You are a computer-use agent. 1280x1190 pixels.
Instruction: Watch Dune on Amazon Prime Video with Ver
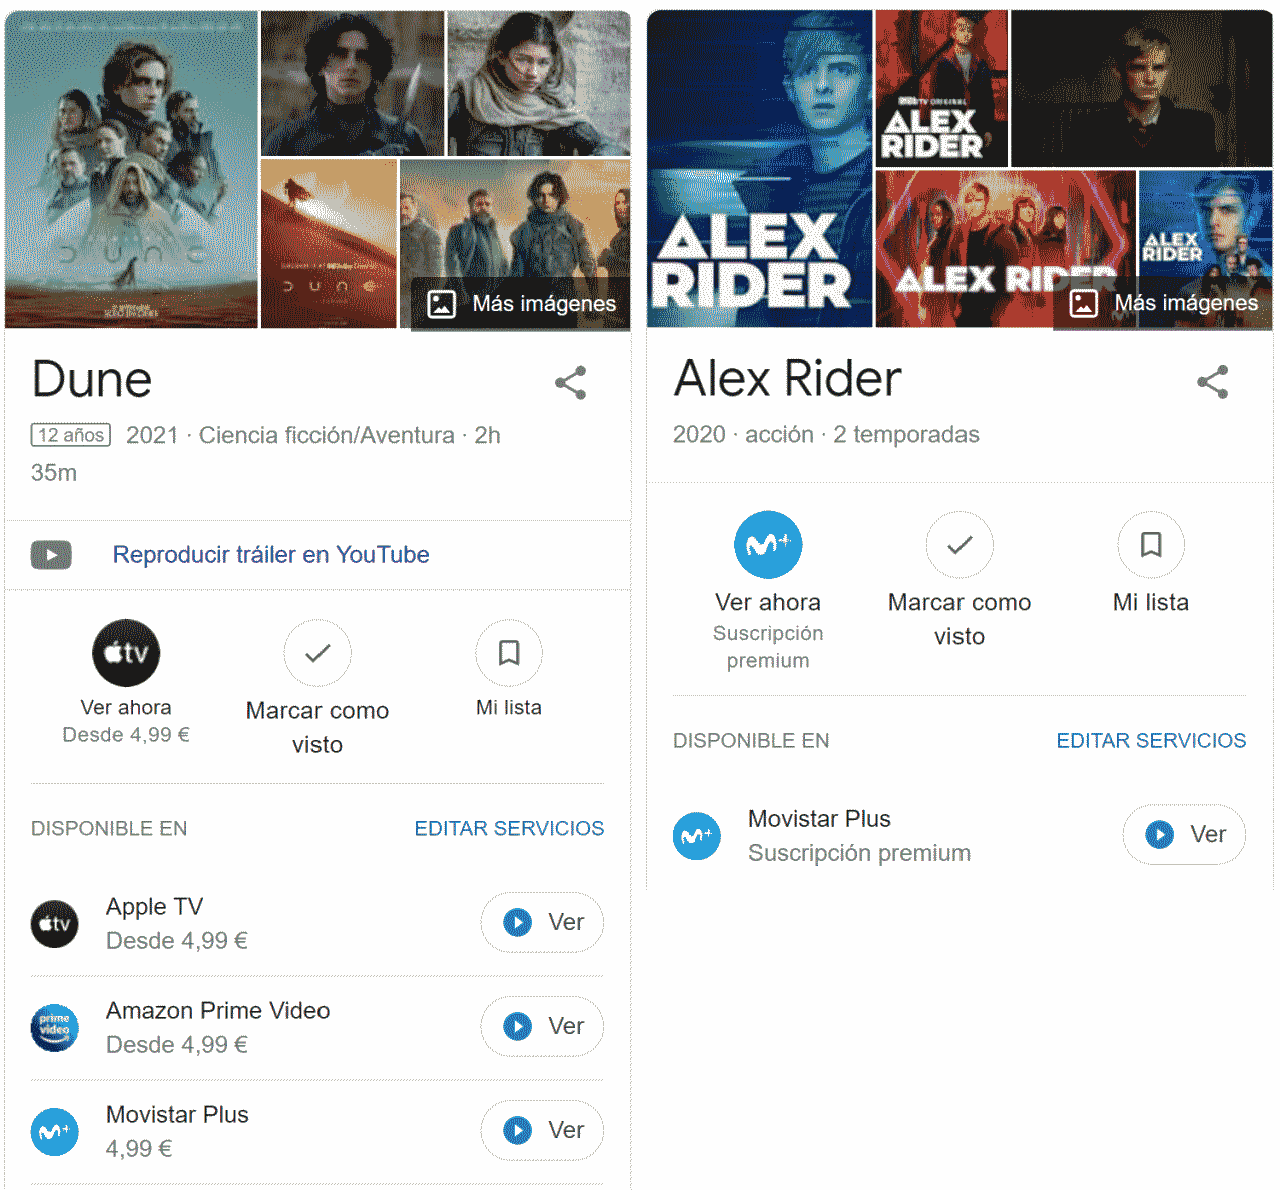click(x=542, y=1026)
